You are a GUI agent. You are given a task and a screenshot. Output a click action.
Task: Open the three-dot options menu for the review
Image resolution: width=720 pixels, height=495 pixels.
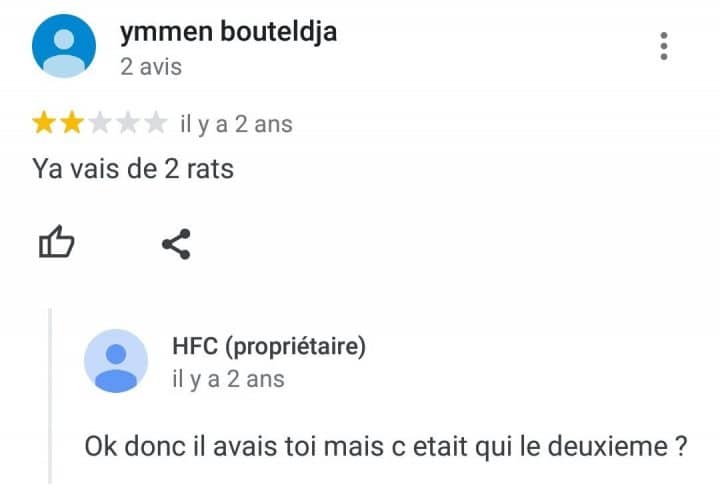tap(664, 46)
